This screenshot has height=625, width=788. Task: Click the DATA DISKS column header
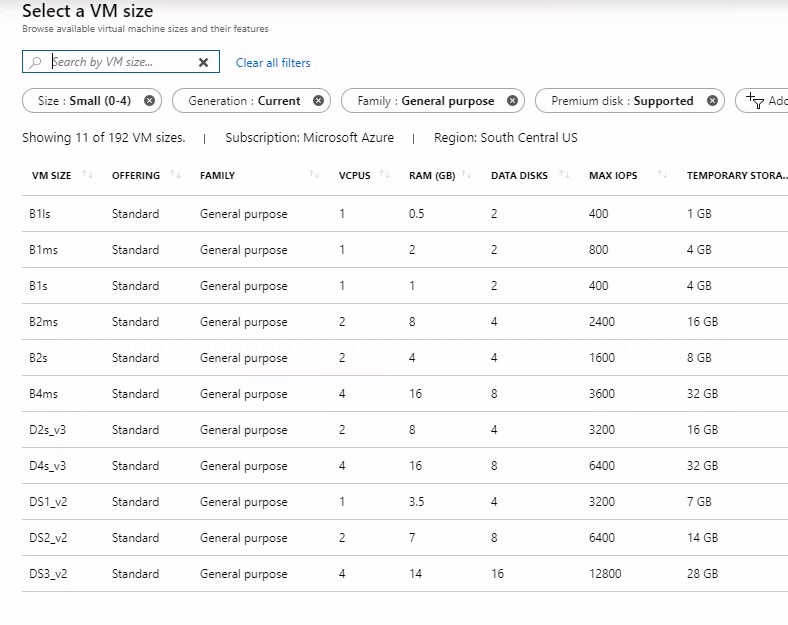519,175
